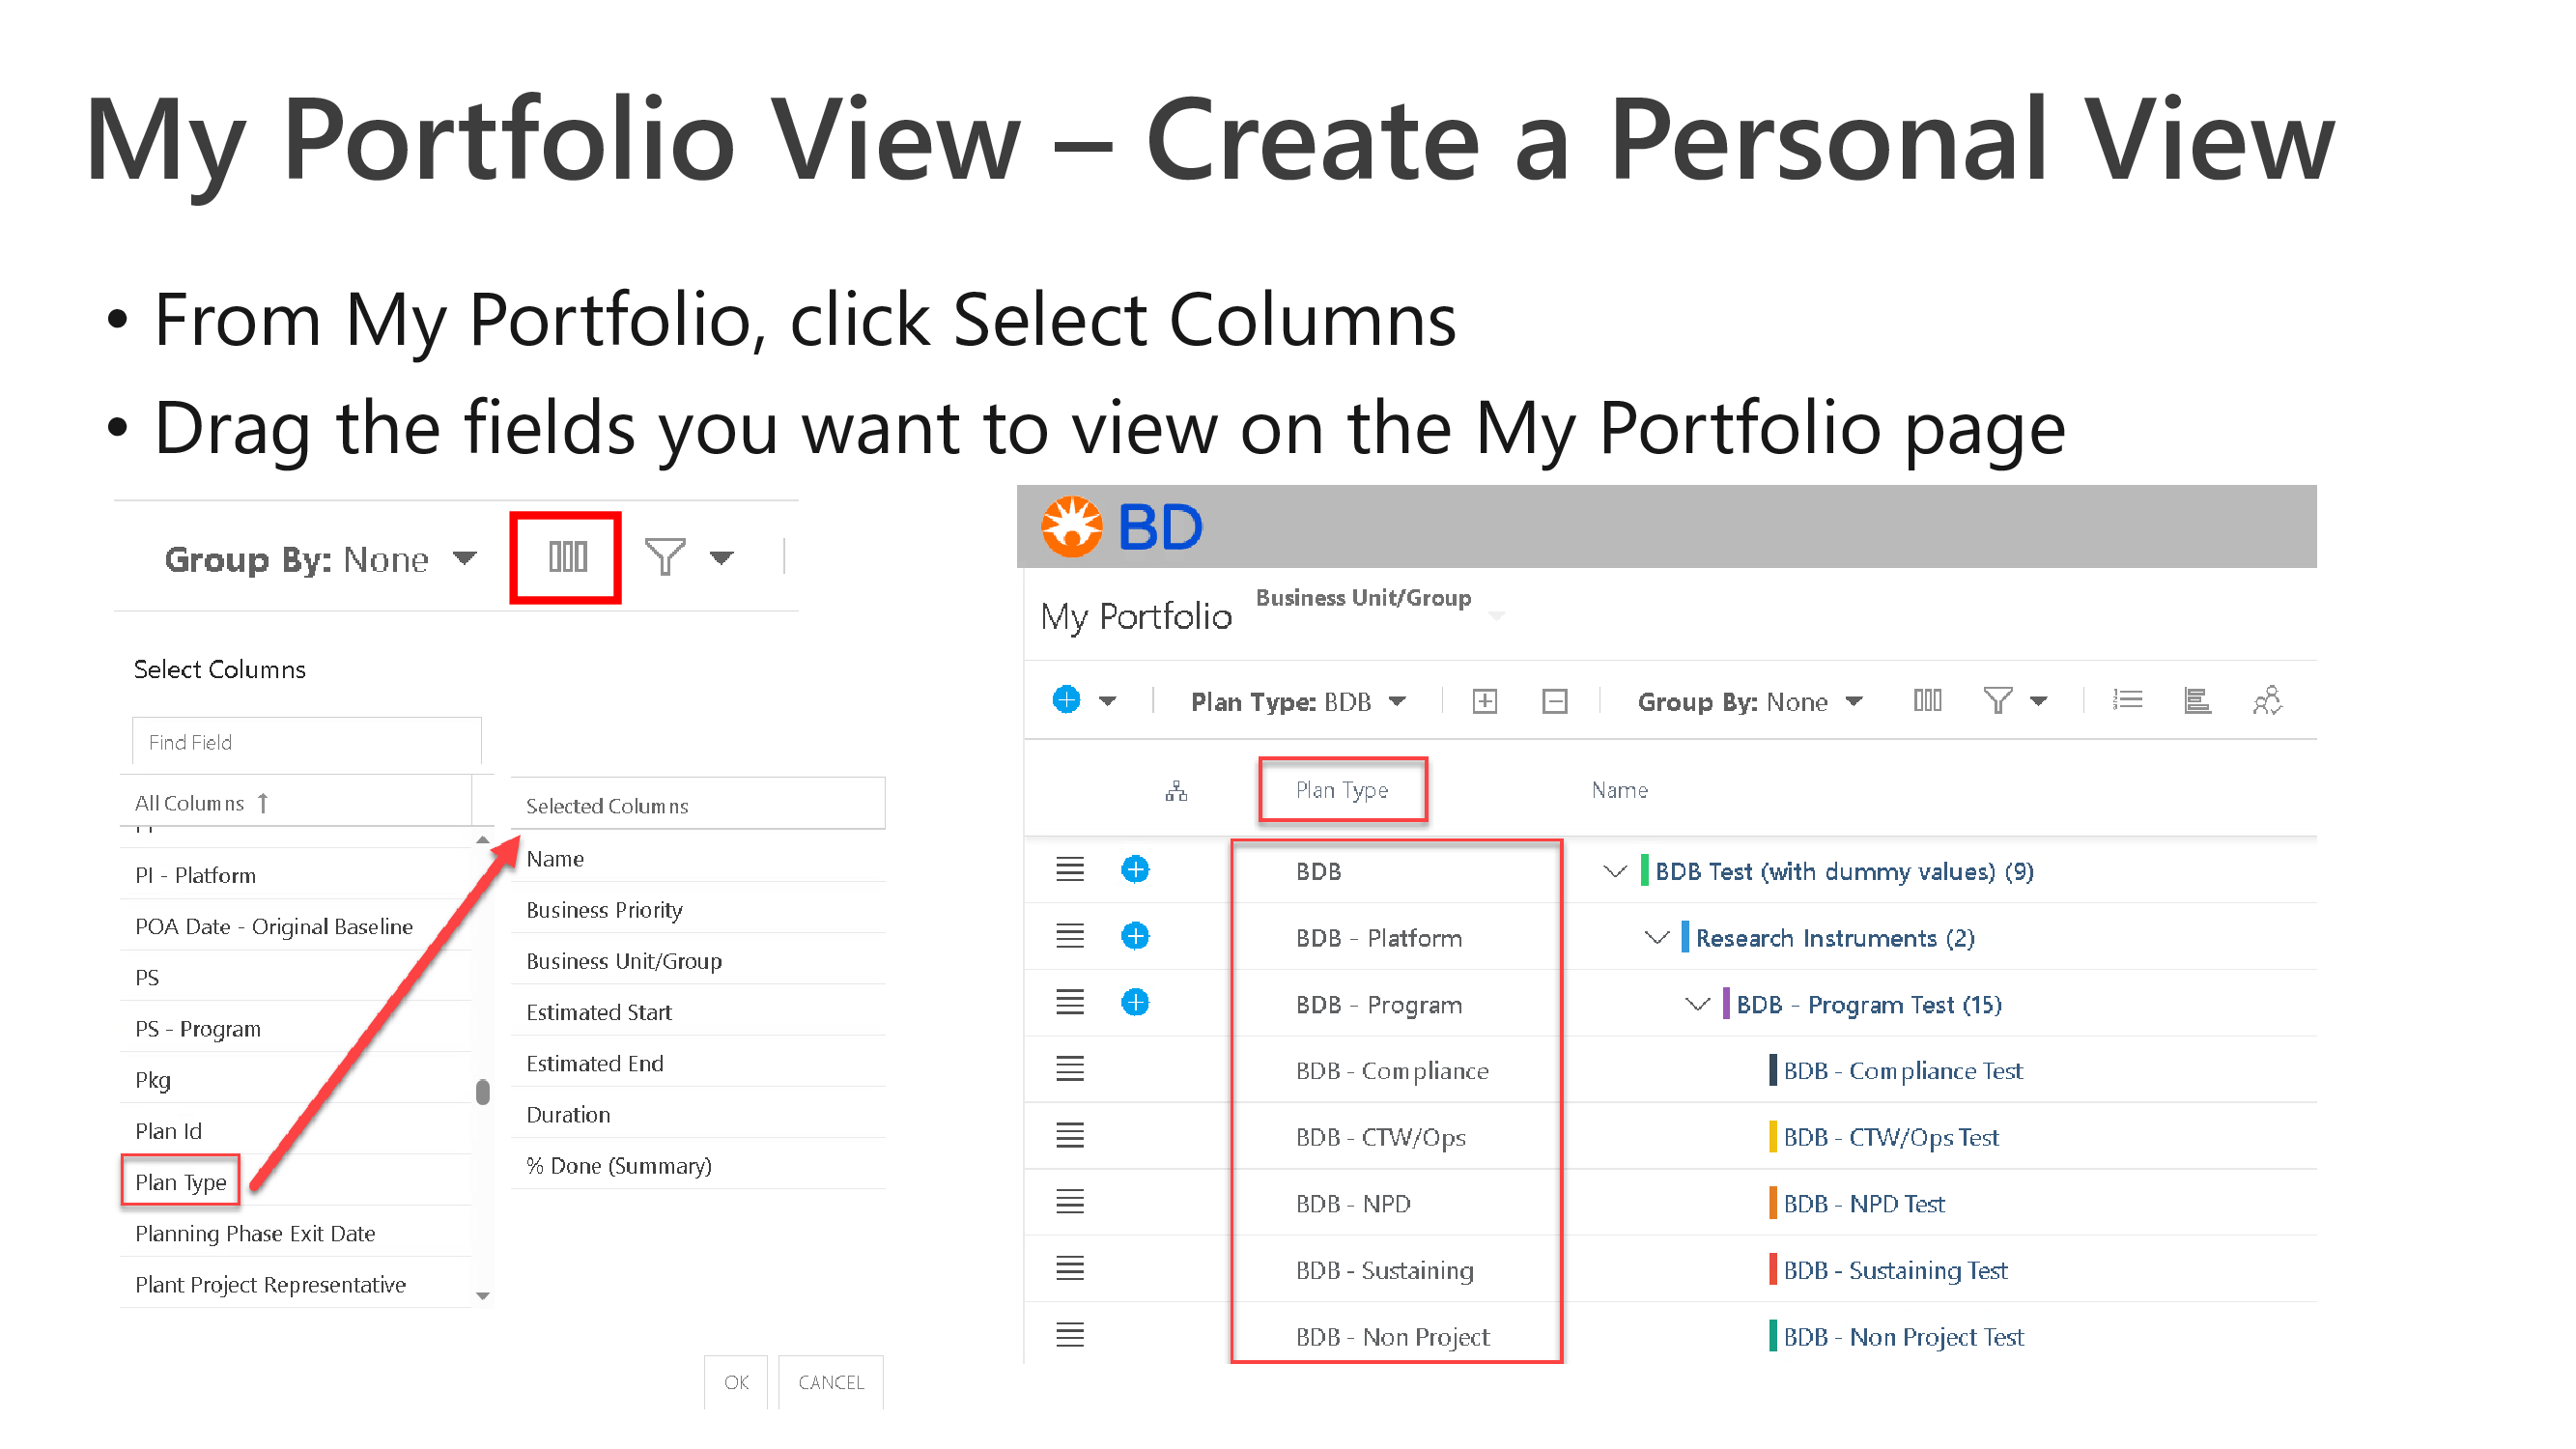Open filter dropdown arrow in left panel
The height and width of the screenshot is (1449, 2576).
pyautogui.click(x=722, y=558)
